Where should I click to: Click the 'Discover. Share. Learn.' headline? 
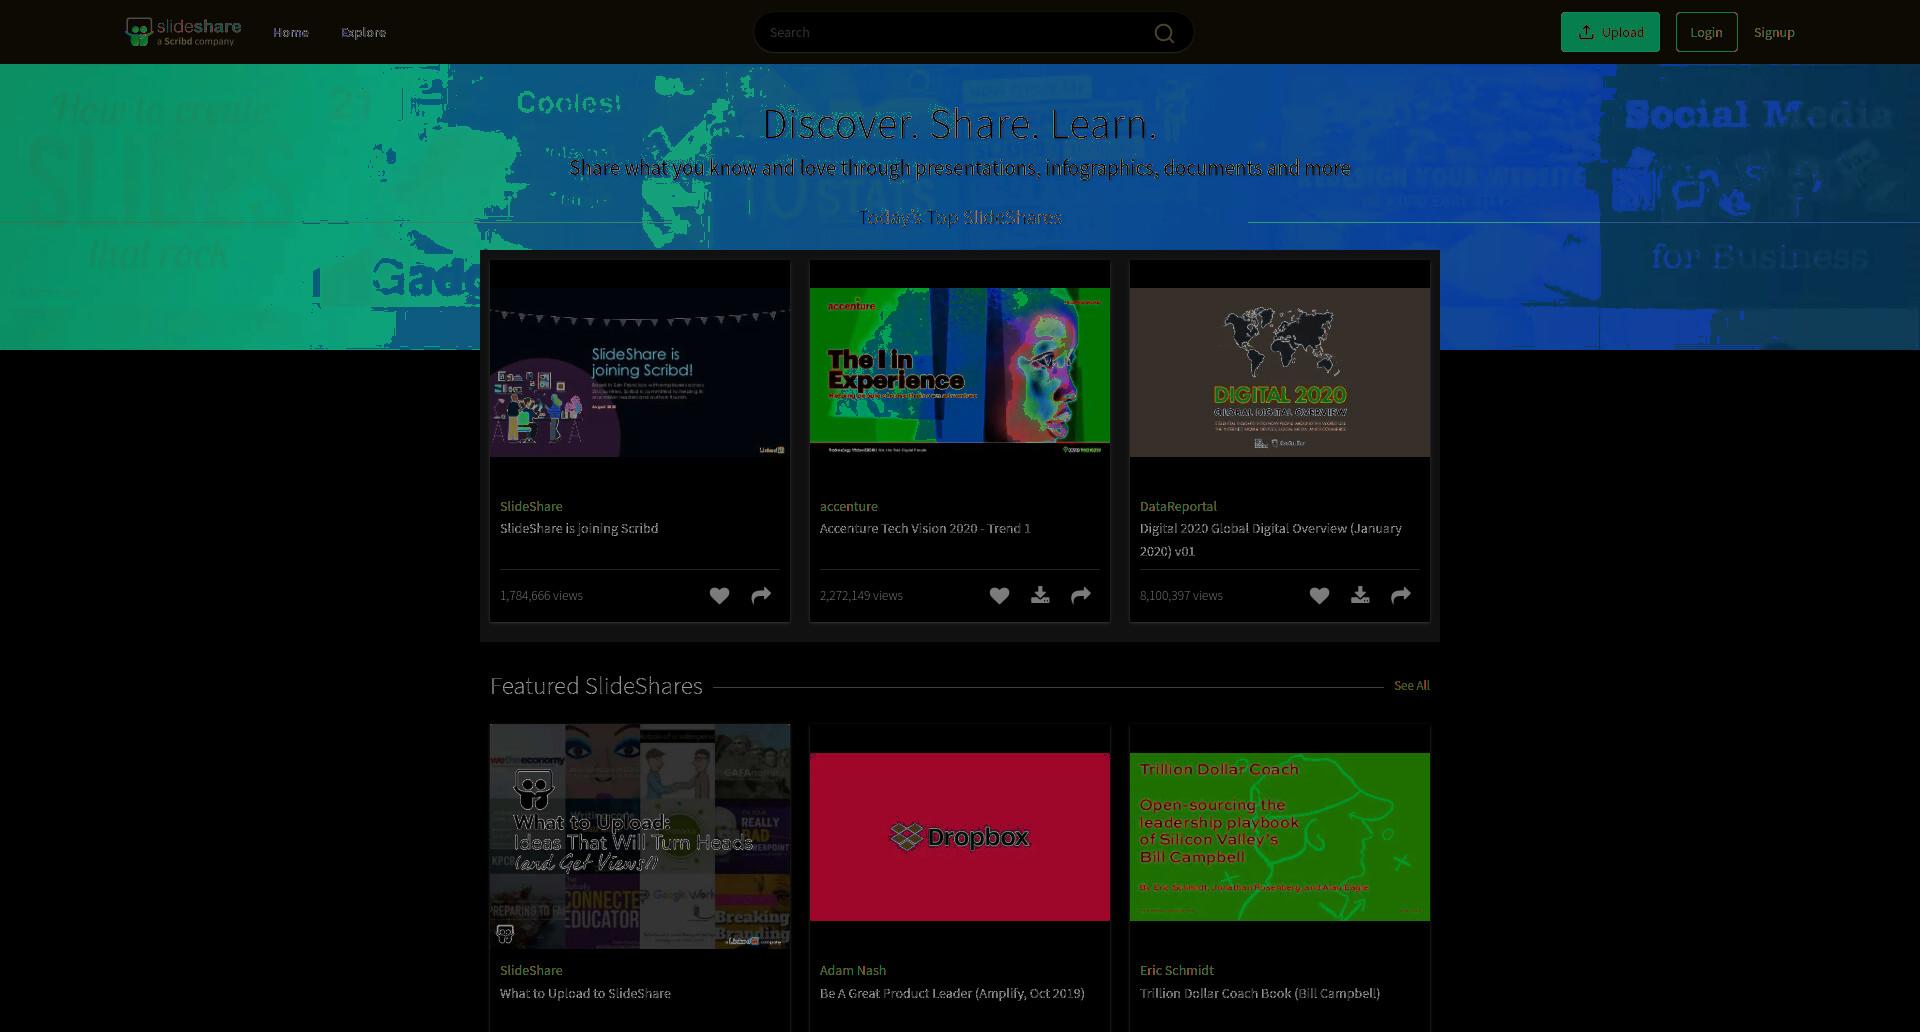click(960, 124)
